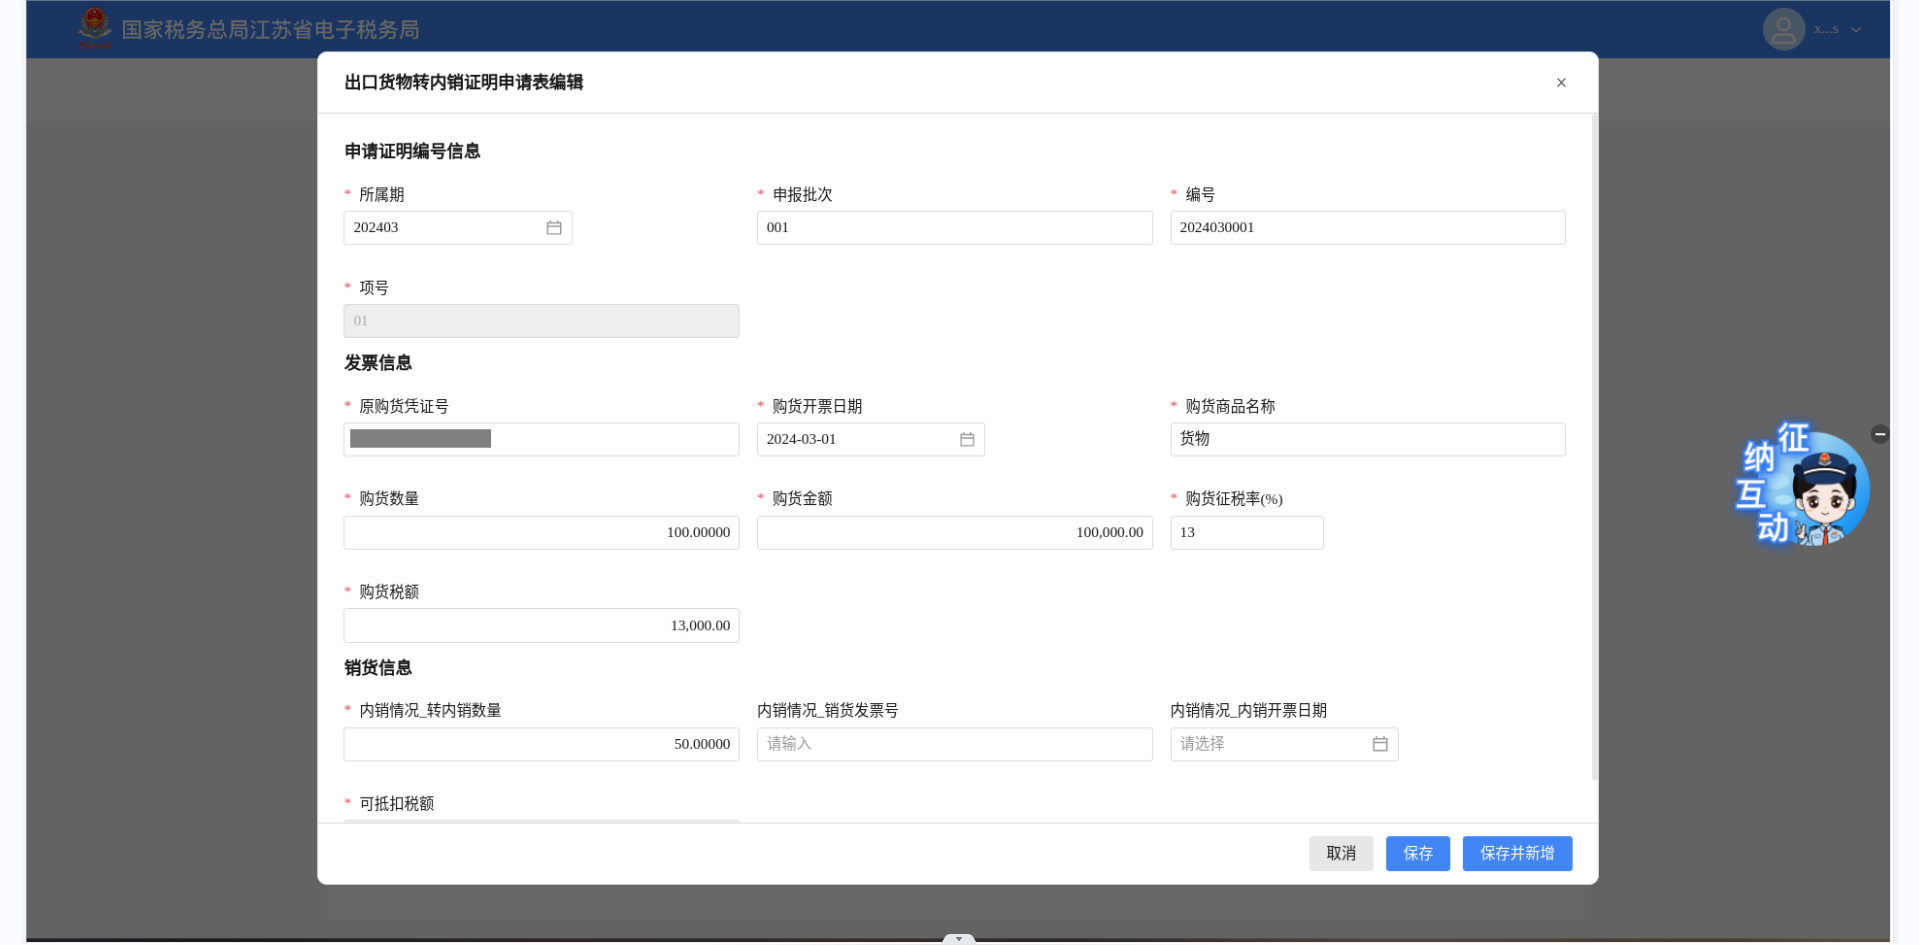Select the 购货商品名称 input box

[1366, 440]
